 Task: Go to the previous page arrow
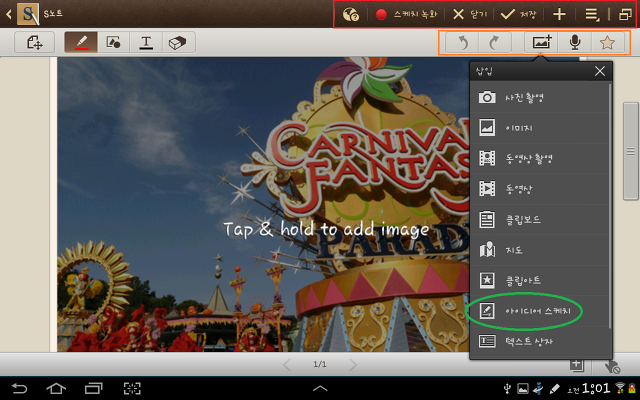[287, 364]
